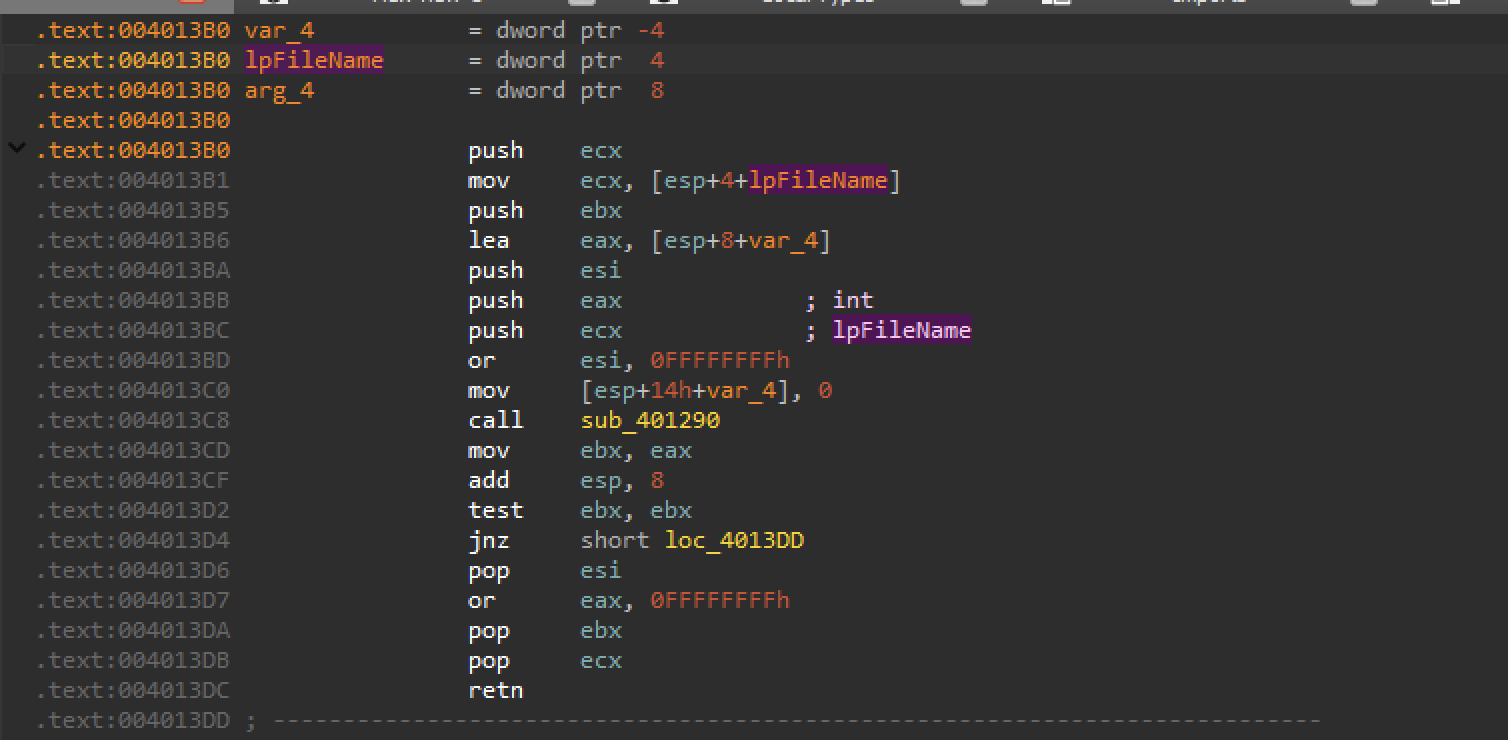Select address .text:004013B1
The height and width of the screenshot is (740, 1508).
[x=133, y=181]
